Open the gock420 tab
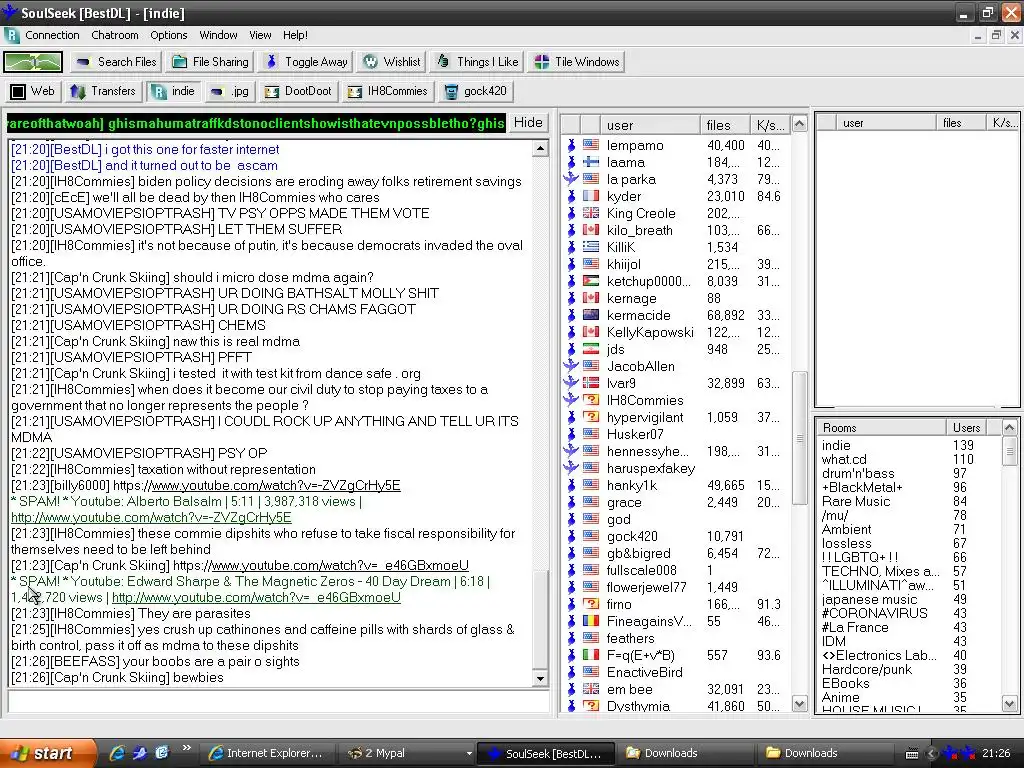 475,91
